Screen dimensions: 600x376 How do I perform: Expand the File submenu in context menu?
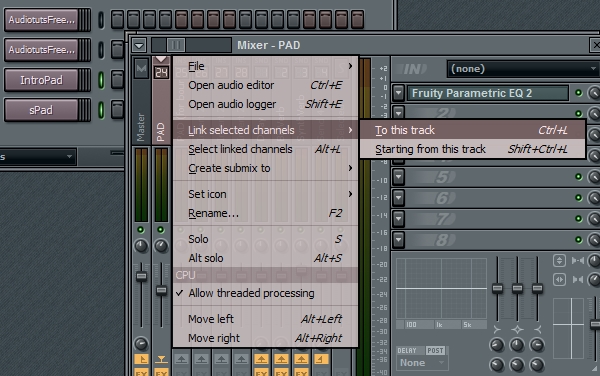(265, 66)
